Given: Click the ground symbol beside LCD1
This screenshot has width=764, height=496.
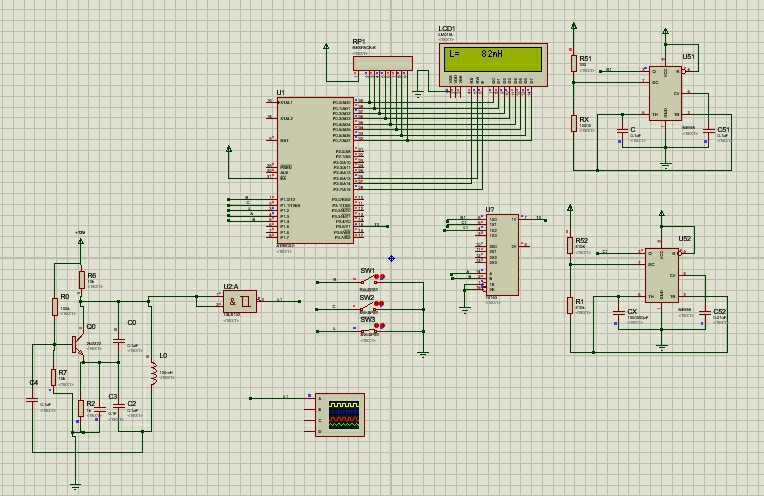Looking at the screenshot, I should [x=418, y=95].
